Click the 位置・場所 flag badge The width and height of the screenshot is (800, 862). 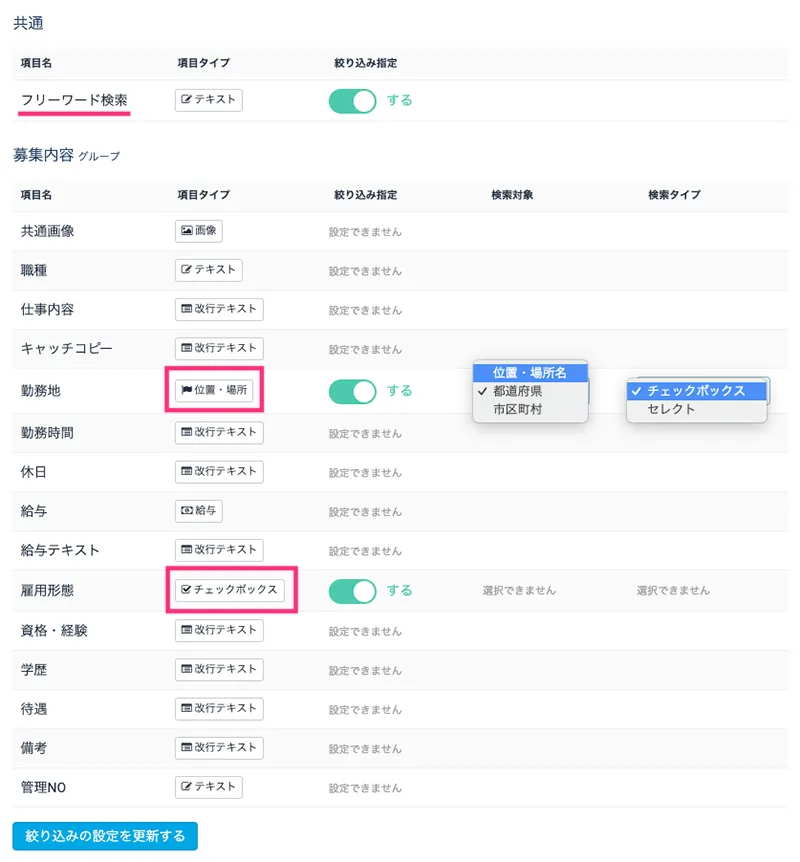(215, 391)
